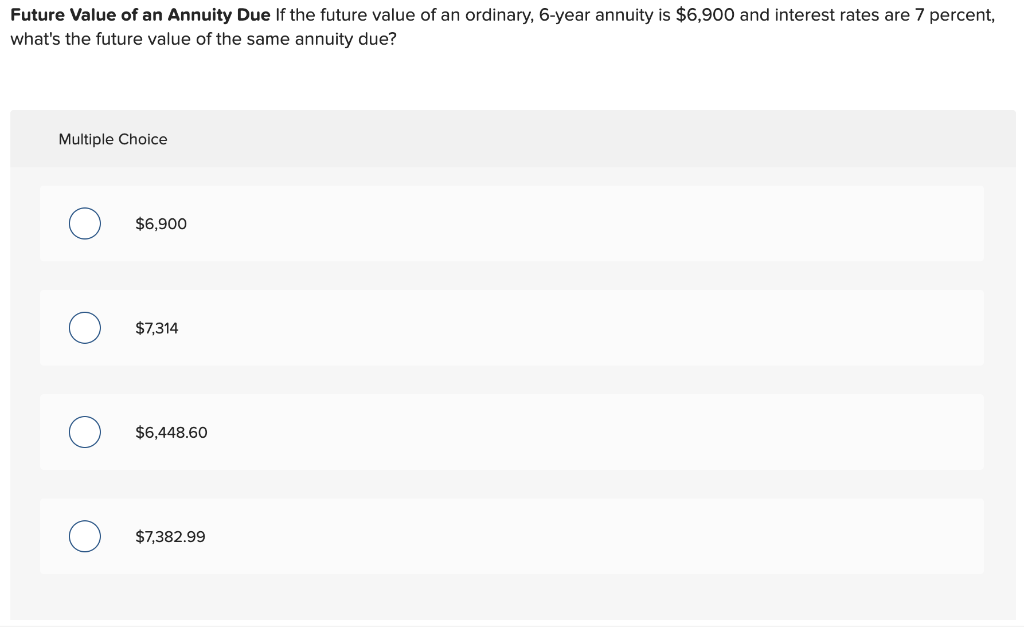This screenshot has height=628, width=1024.
Task: Click the $6,448.60 answer label
Action: [171, 432]
